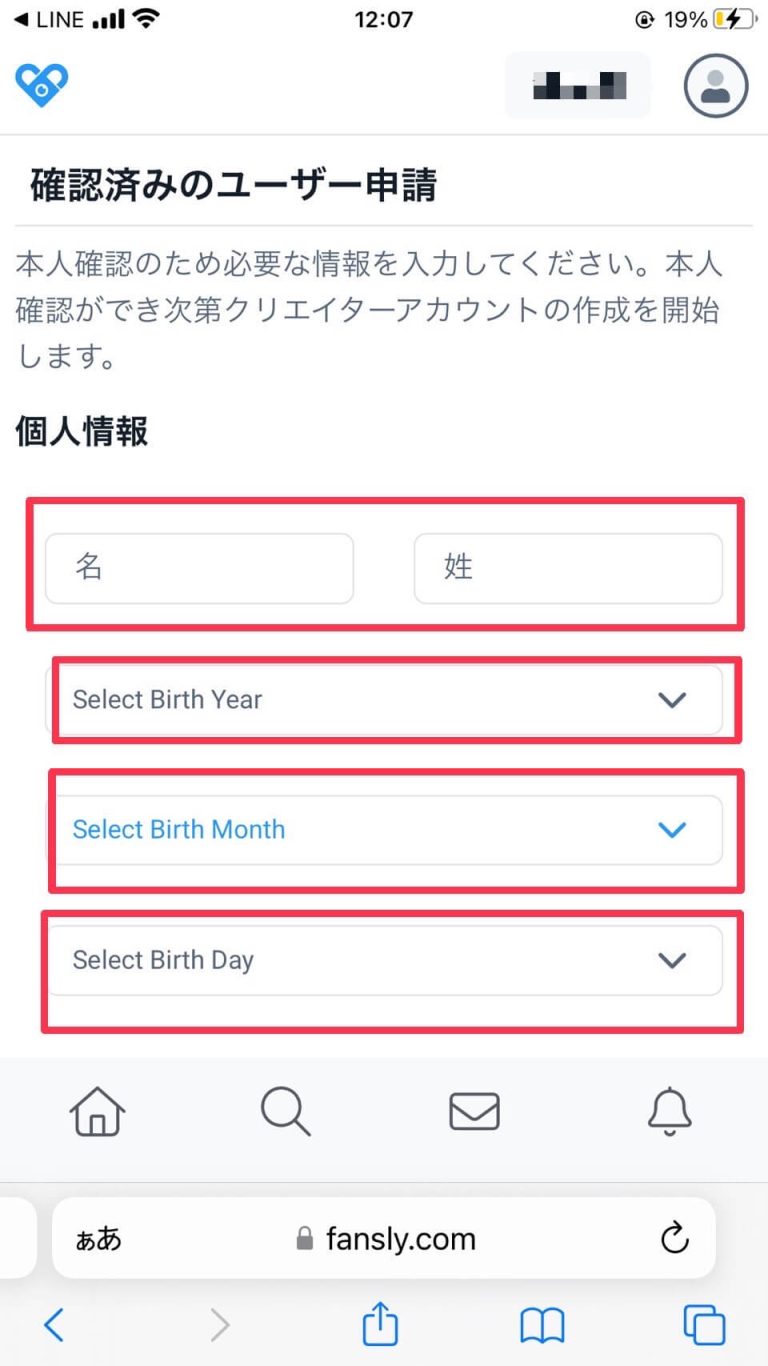Open the Select Birth Year dropdown
Viewport: 768px width, 1366px height.
385,700
